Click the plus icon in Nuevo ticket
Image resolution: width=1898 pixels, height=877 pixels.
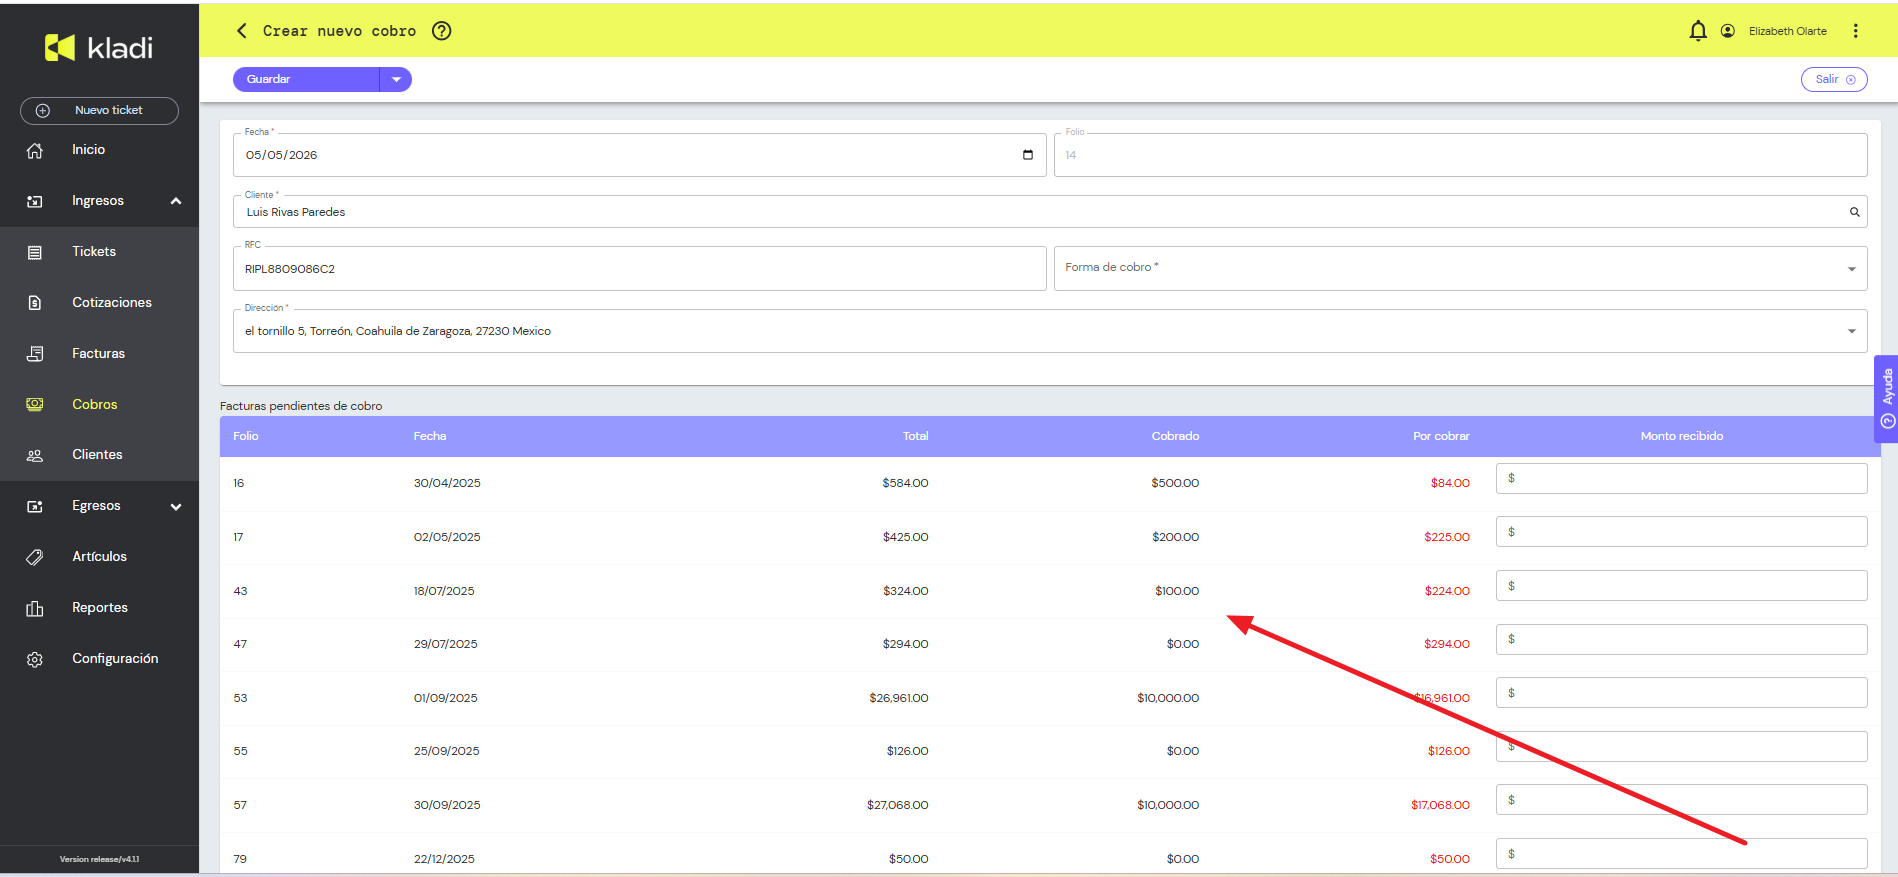coord(43,111)
